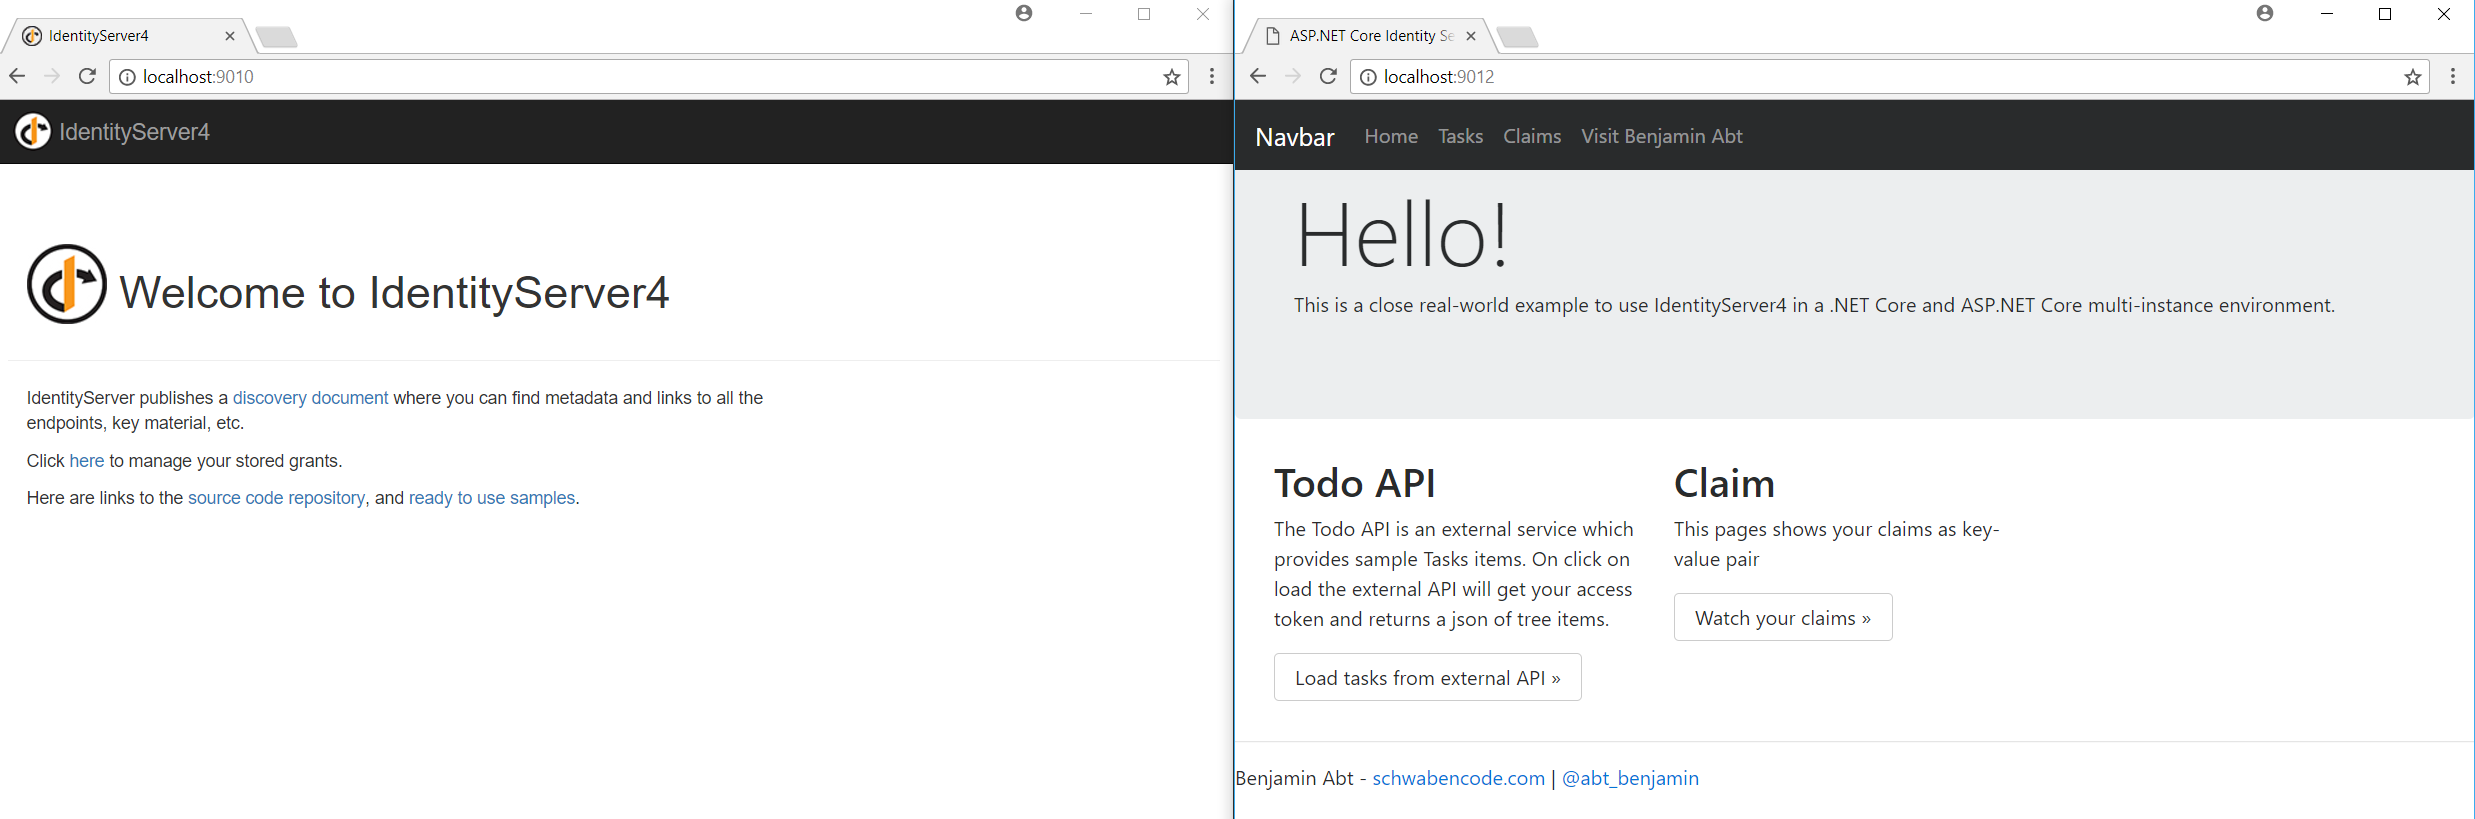Click the Todo API heading
Image resolution: width=2475 pixels, height=819 pixels.
tap(1354, 483)
